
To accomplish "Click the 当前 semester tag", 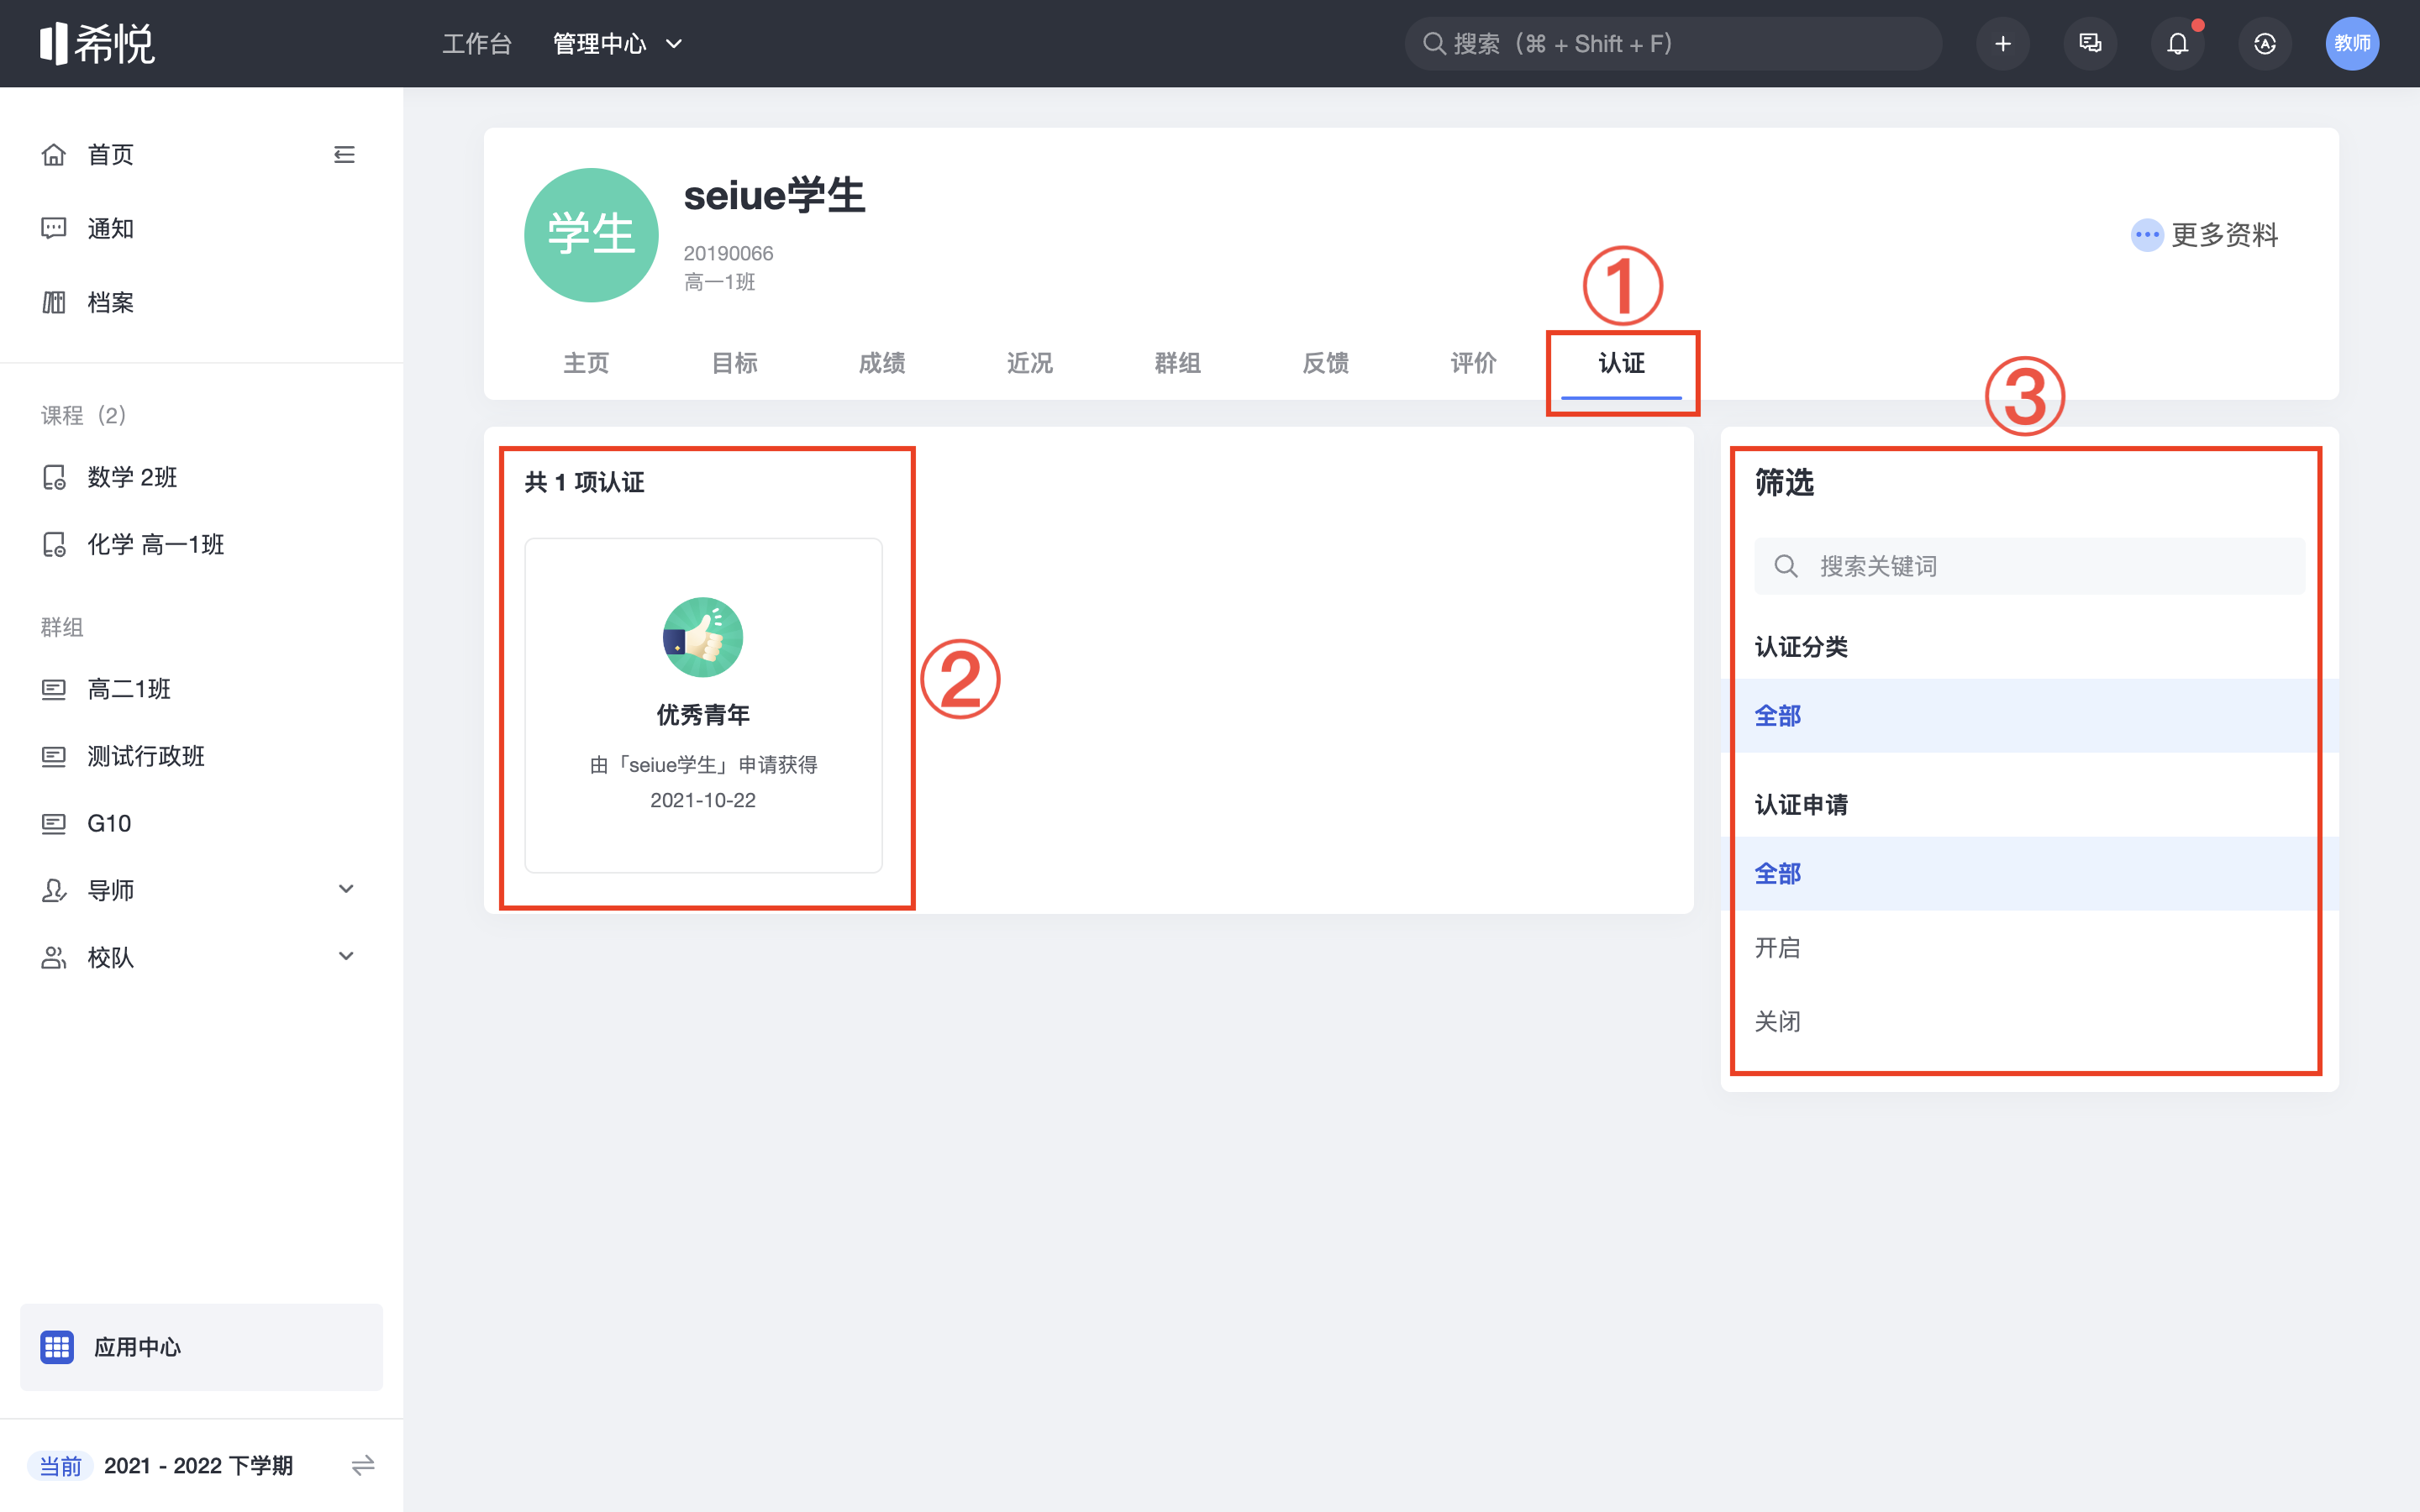I will pos(60,1466).
